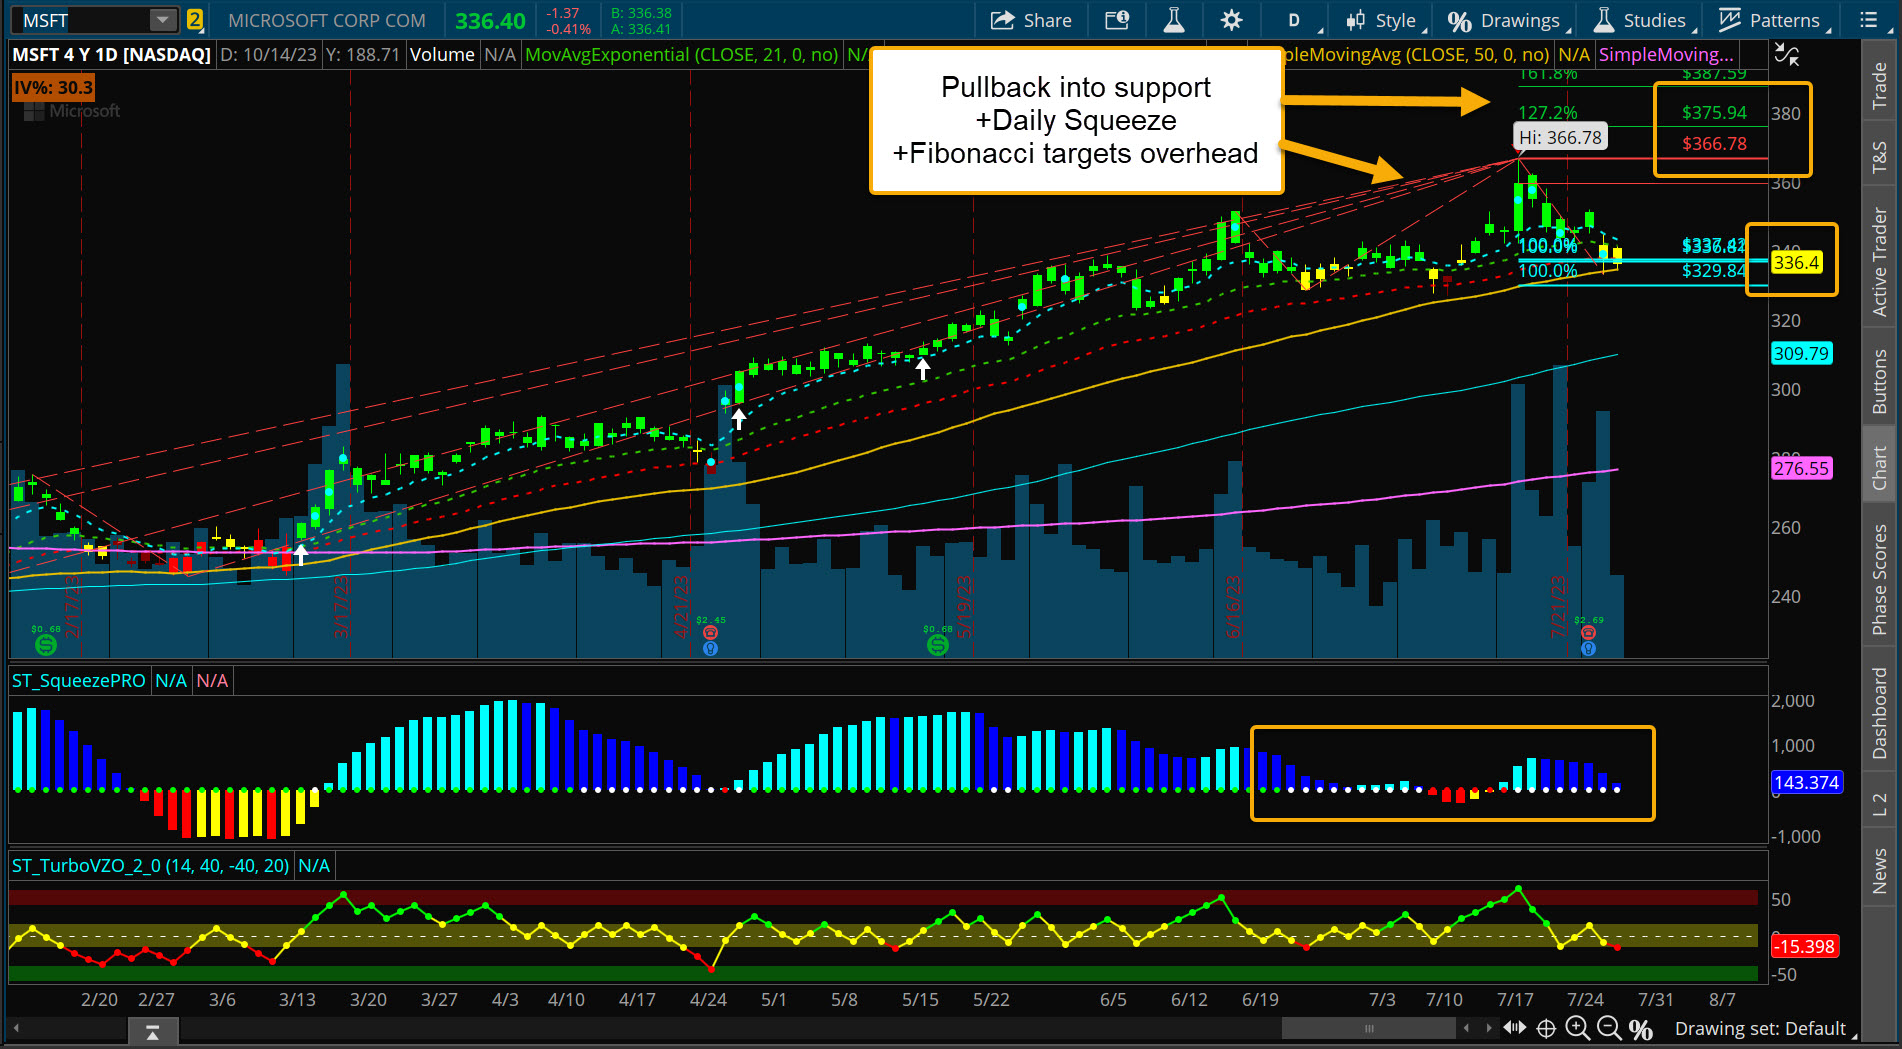This screenshot has height=1049, width=1902.
Task: Open the MSFT symbol dropdown
Action: click(x=161, y=18)
